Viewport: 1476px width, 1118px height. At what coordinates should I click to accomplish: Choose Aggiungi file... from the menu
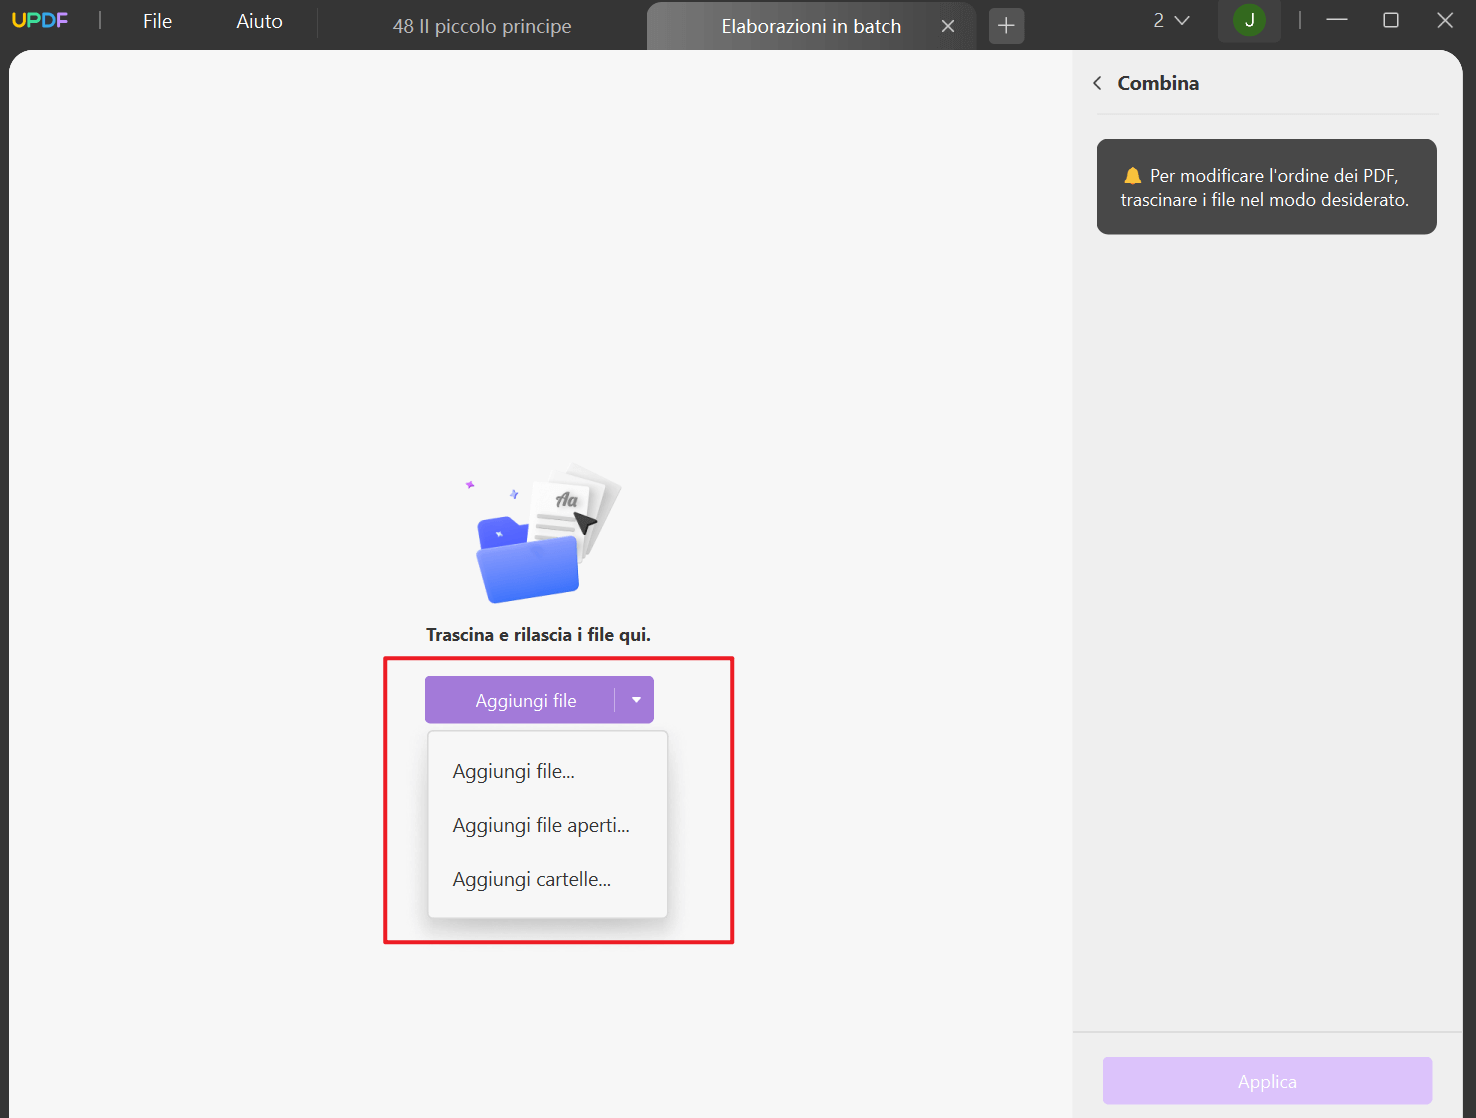coord(547,771)
